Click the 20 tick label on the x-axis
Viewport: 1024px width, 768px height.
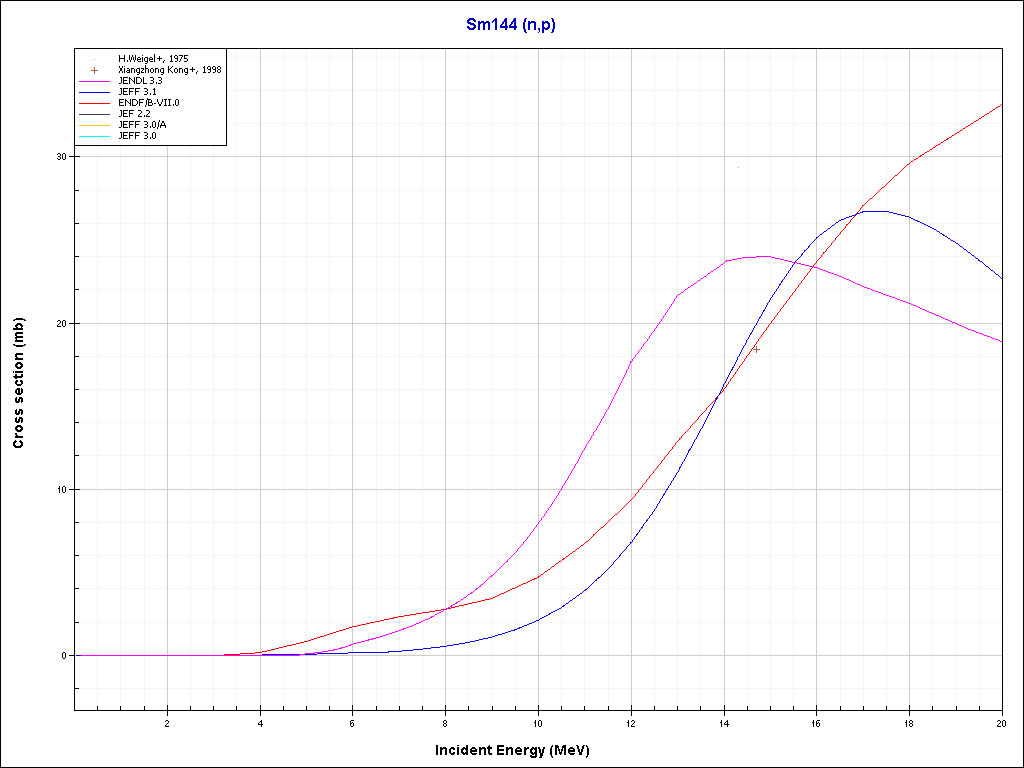click(x=1001, y=723)
